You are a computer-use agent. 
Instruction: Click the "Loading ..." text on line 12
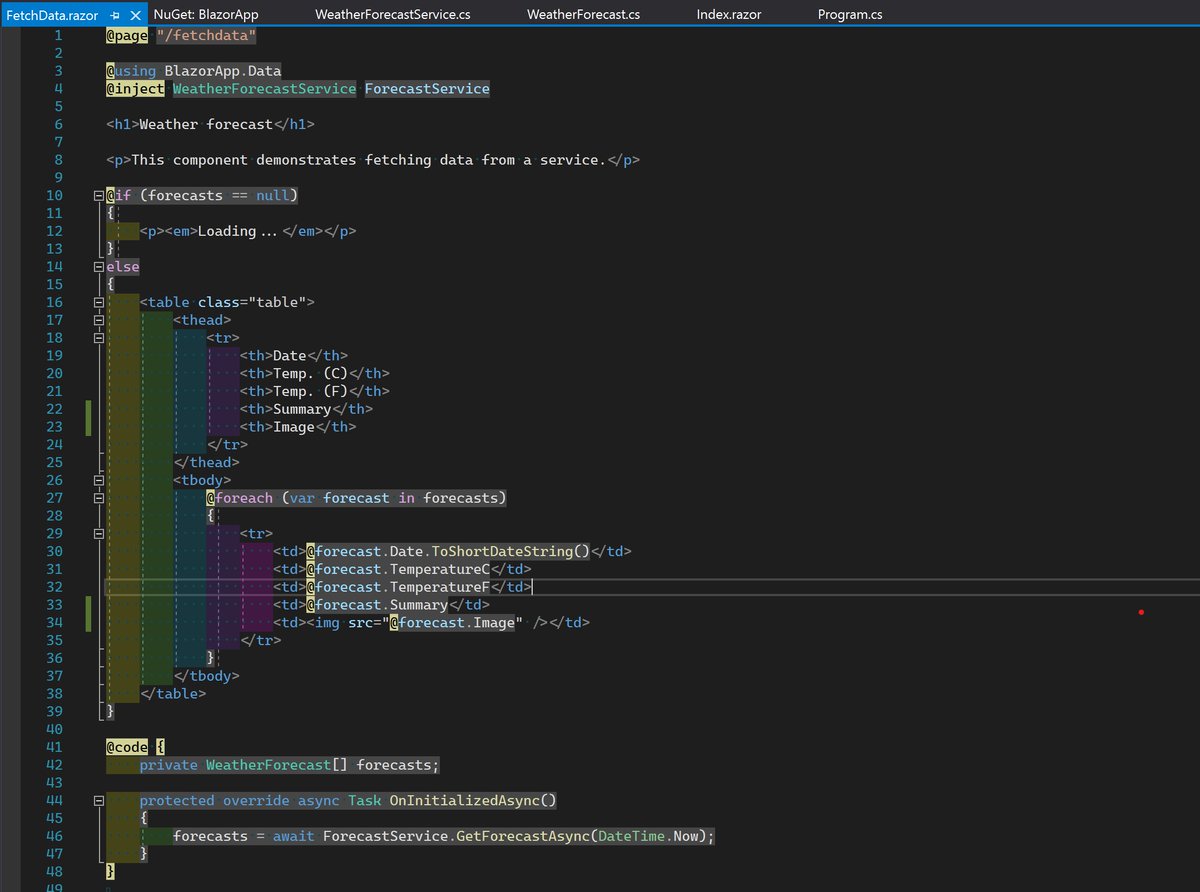coord(237,231)
